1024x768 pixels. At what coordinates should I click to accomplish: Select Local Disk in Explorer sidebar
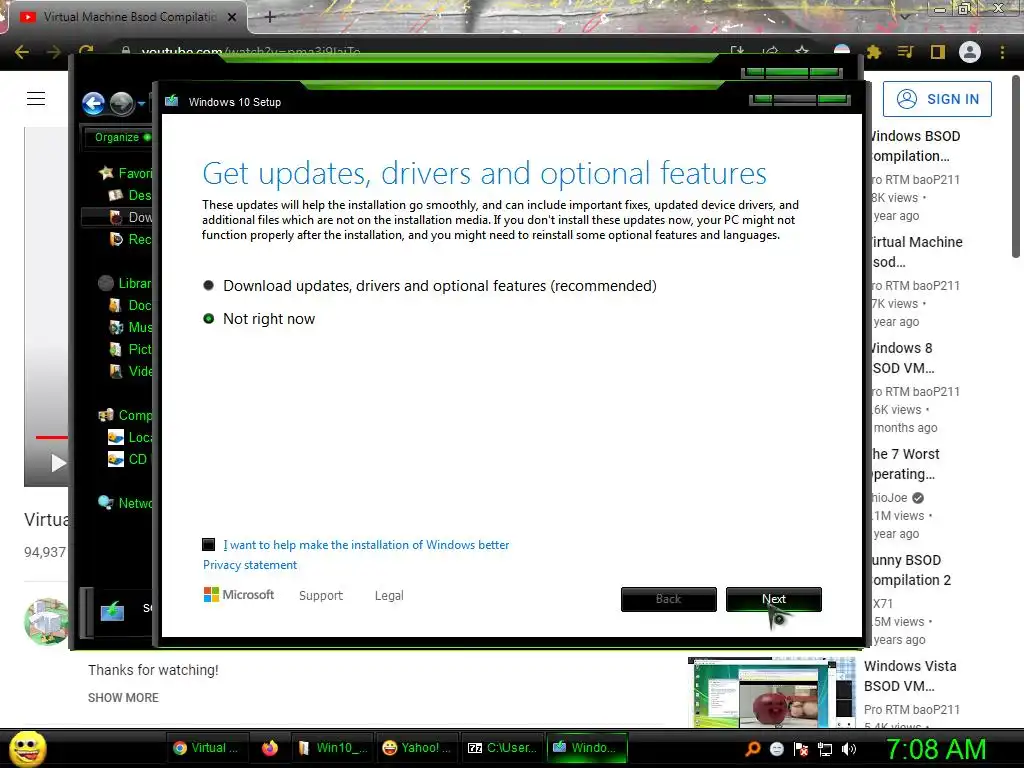[130, 437]
